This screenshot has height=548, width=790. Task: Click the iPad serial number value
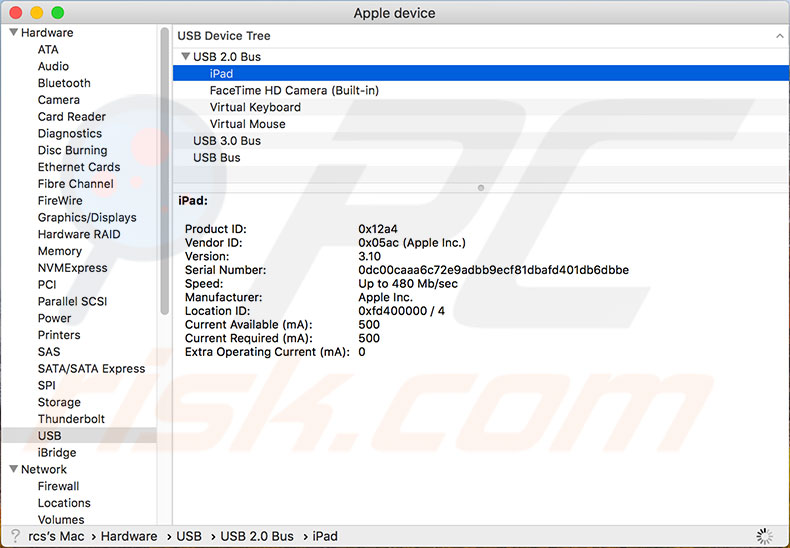click(493, 270)
